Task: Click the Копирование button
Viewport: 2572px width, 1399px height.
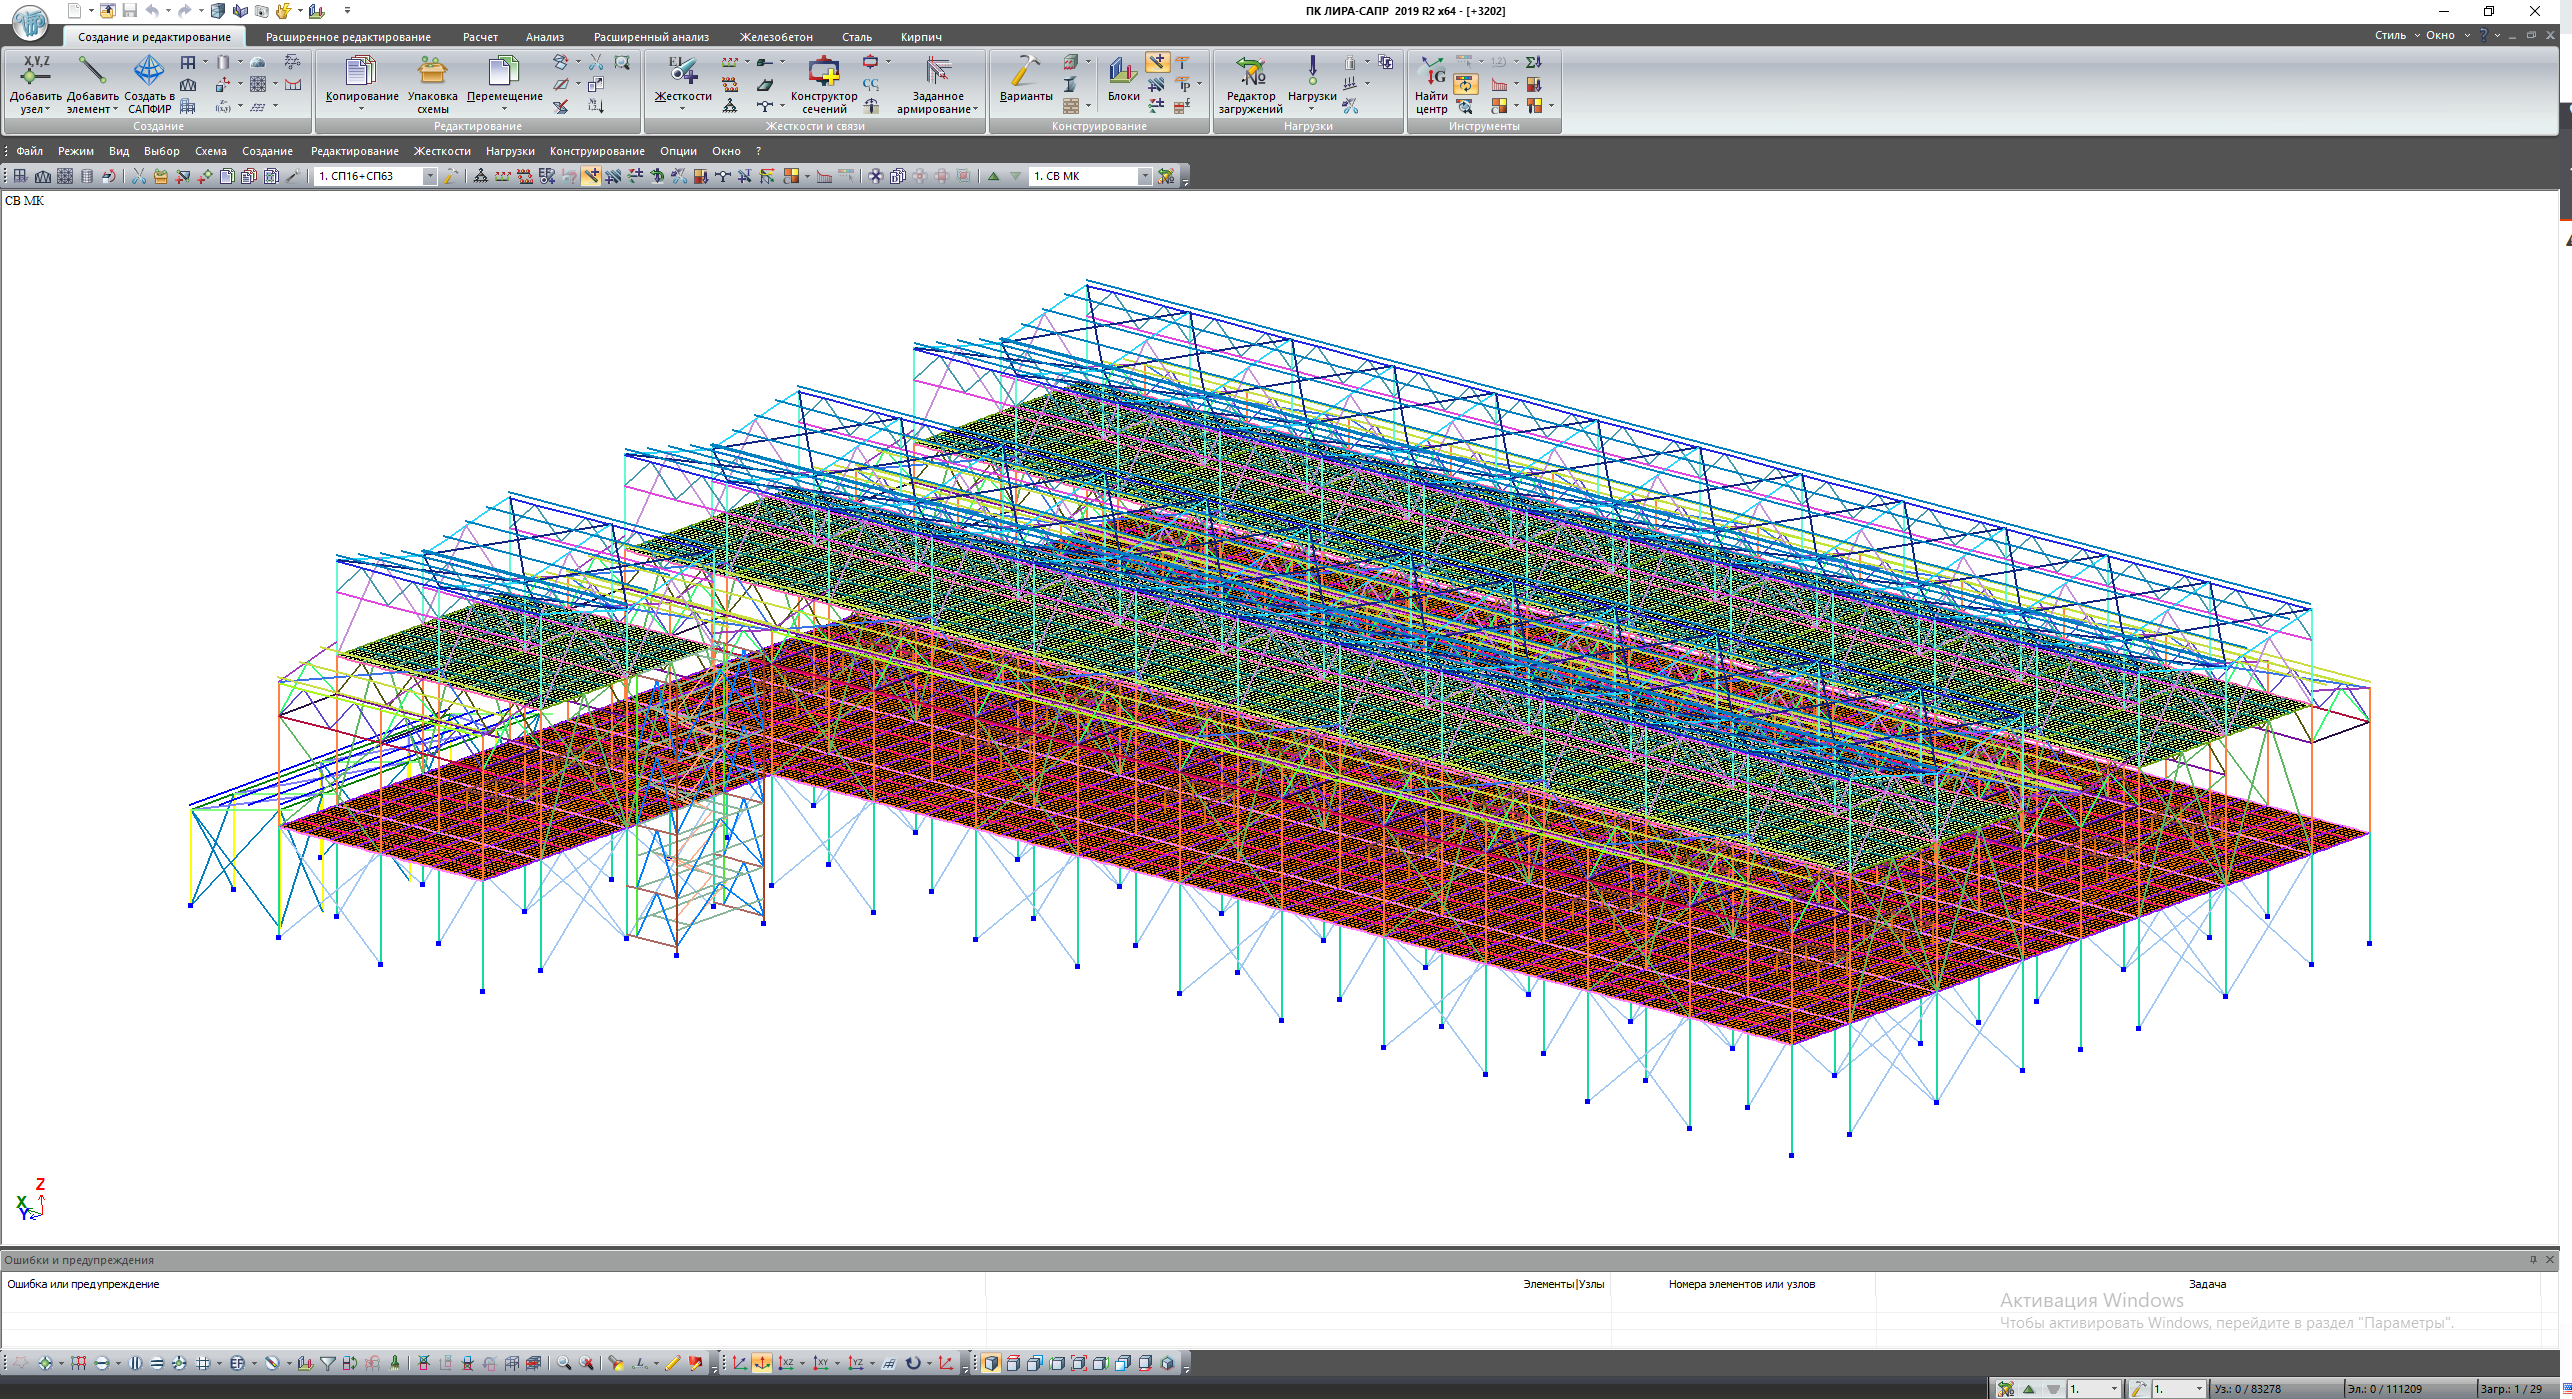Action: (x=361, y=80)
